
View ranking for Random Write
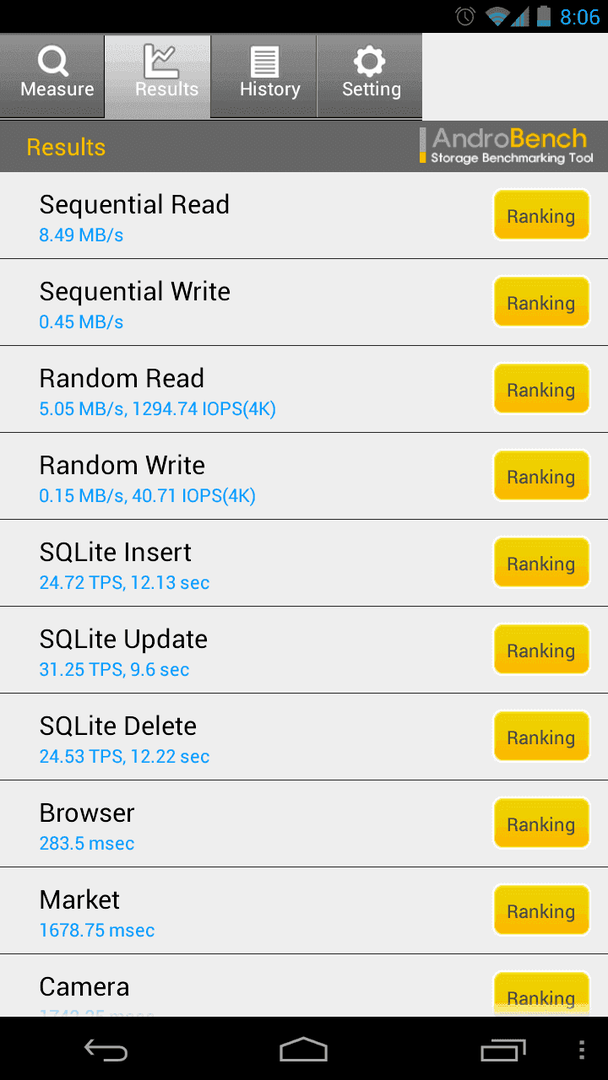click(x=541, y=476)
